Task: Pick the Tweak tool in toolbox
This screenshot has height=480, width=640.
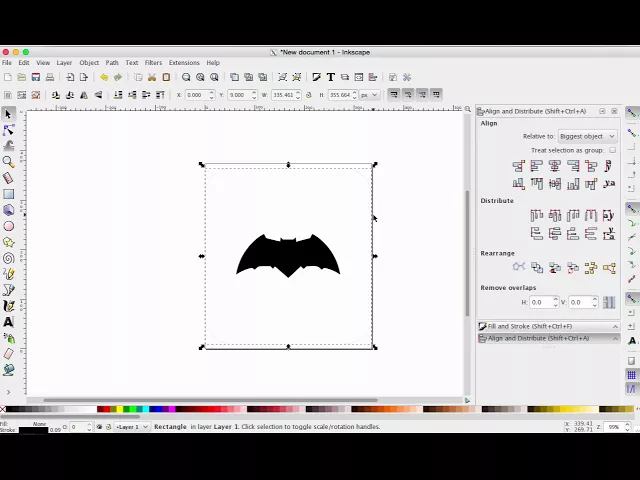Action: pos(8,146)
